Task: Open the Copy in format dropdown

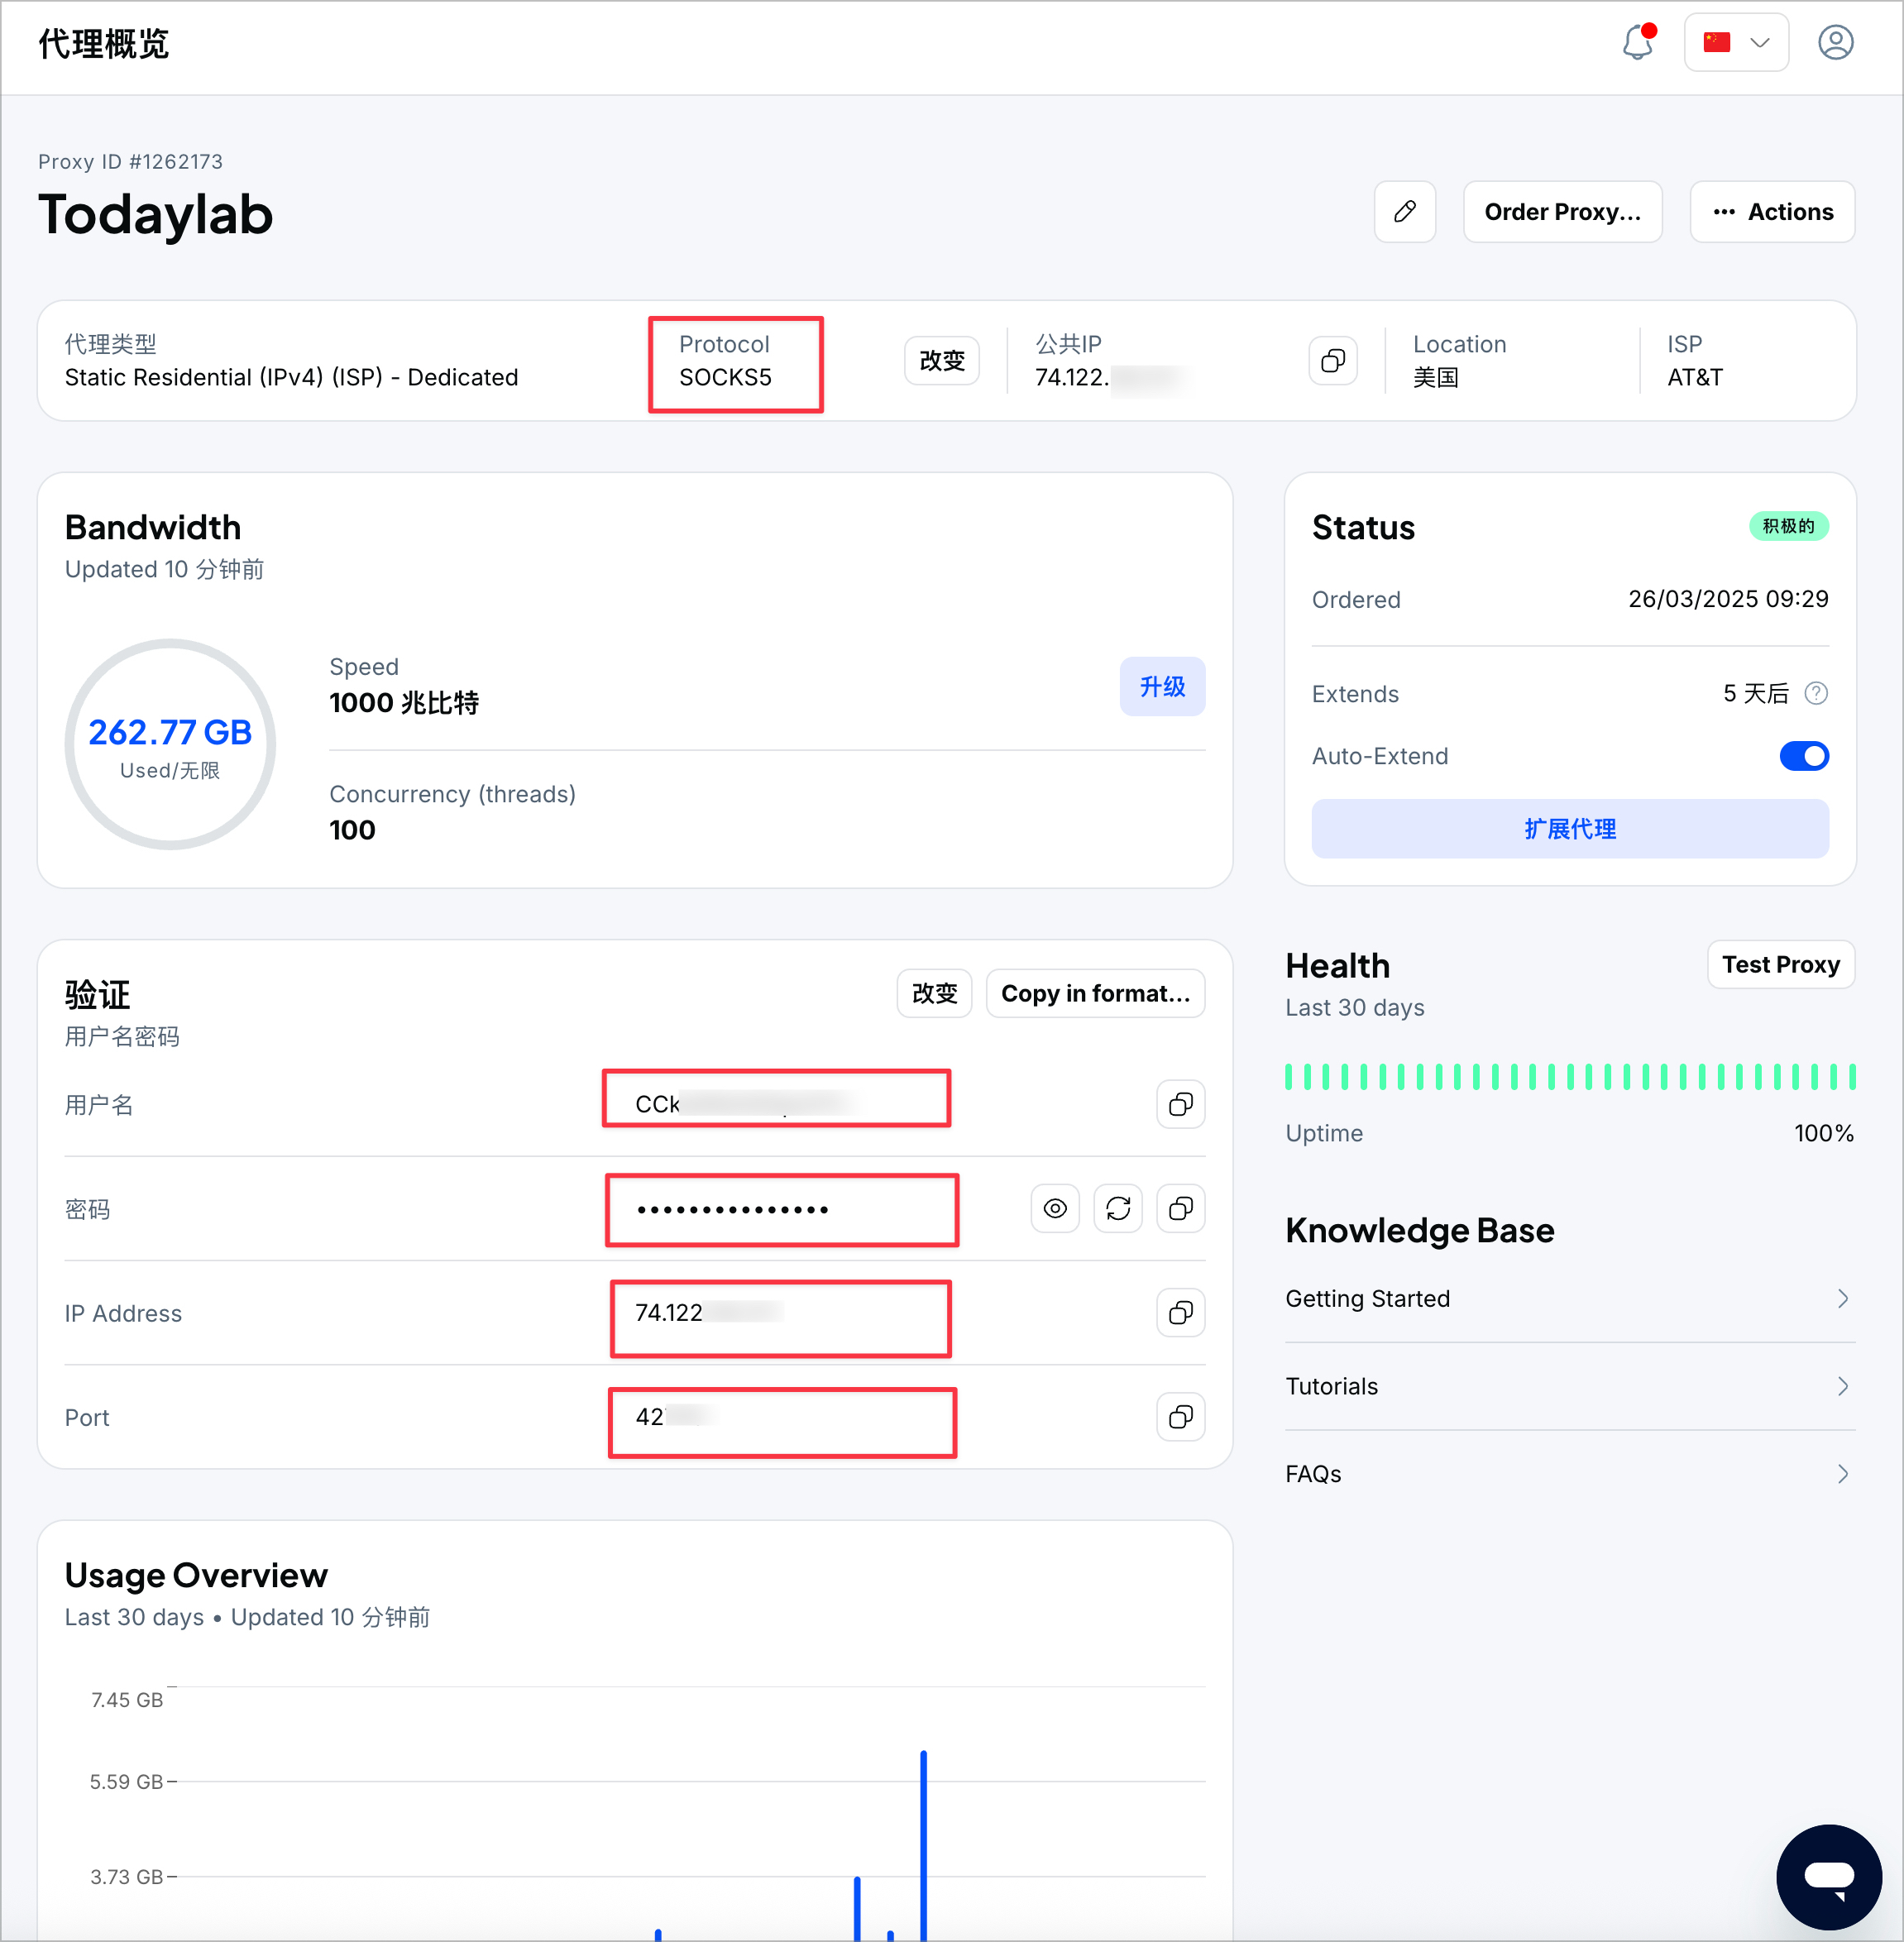Action: (1095, 993)
